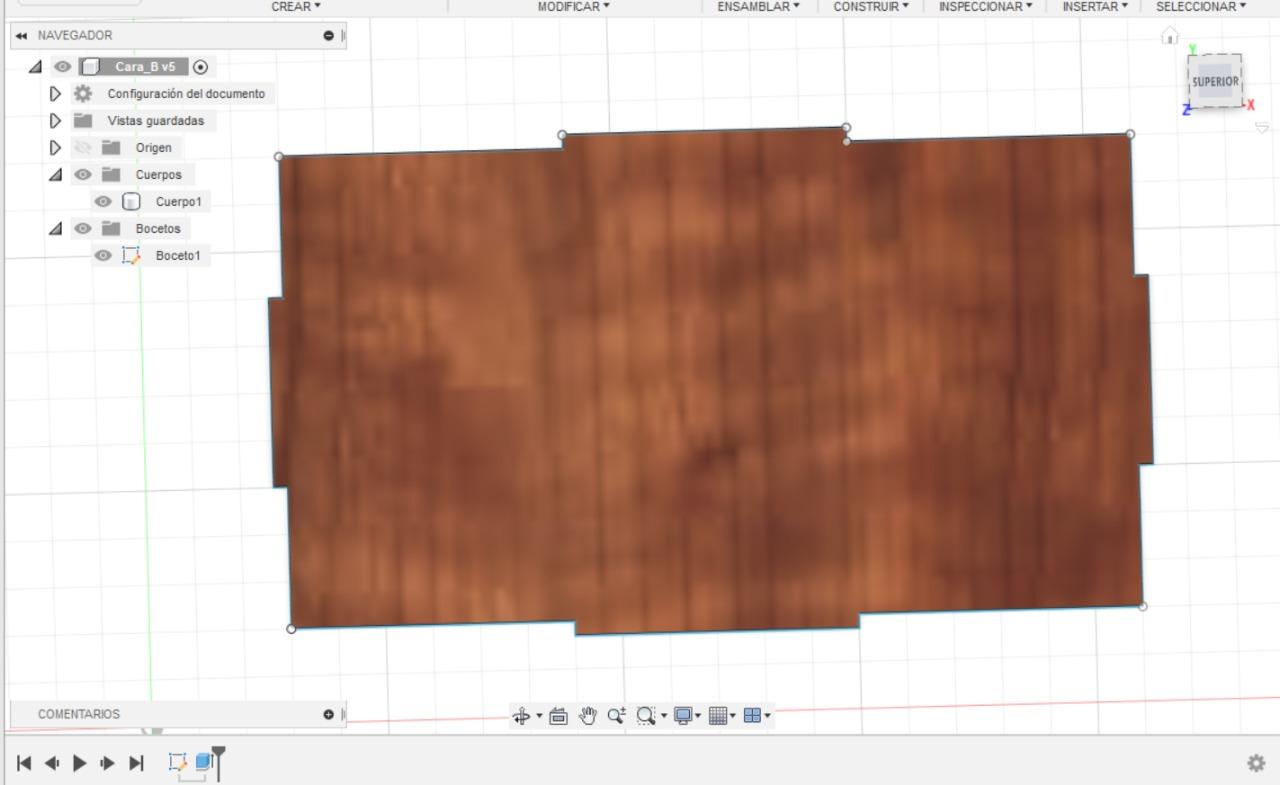Collapse the Cuerpos folder

pyautogui.click(x=56, y=175)
